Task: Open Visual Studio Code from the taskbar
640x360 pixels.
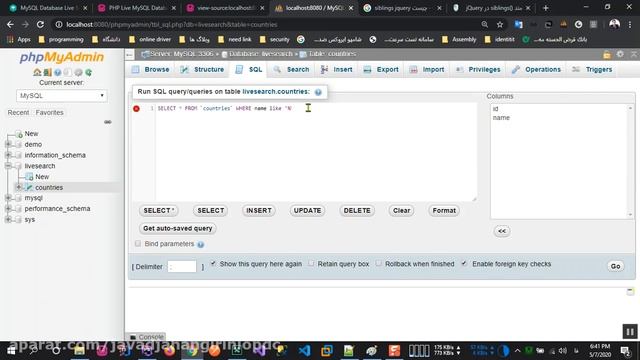Action: pos(304,350)
